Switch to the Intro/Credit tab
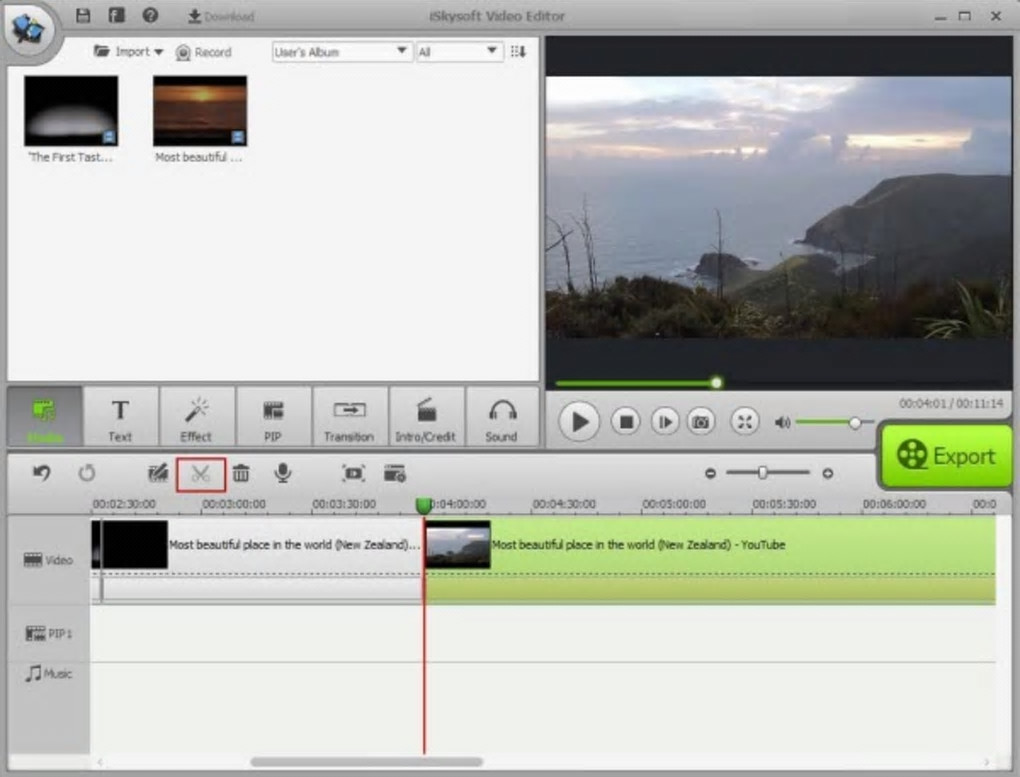This screenshot has width=1020, height=777. [426, 416]
